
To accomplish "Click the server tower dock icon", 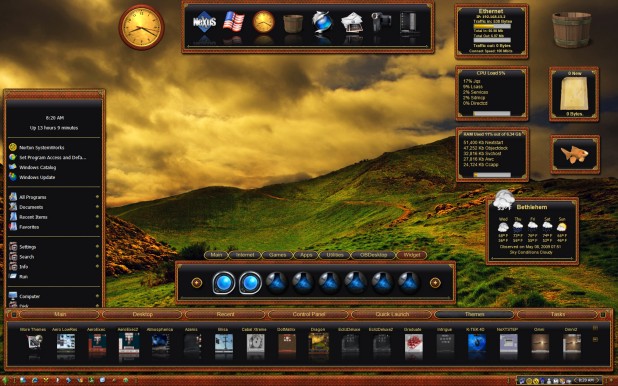I will [408, 23].
